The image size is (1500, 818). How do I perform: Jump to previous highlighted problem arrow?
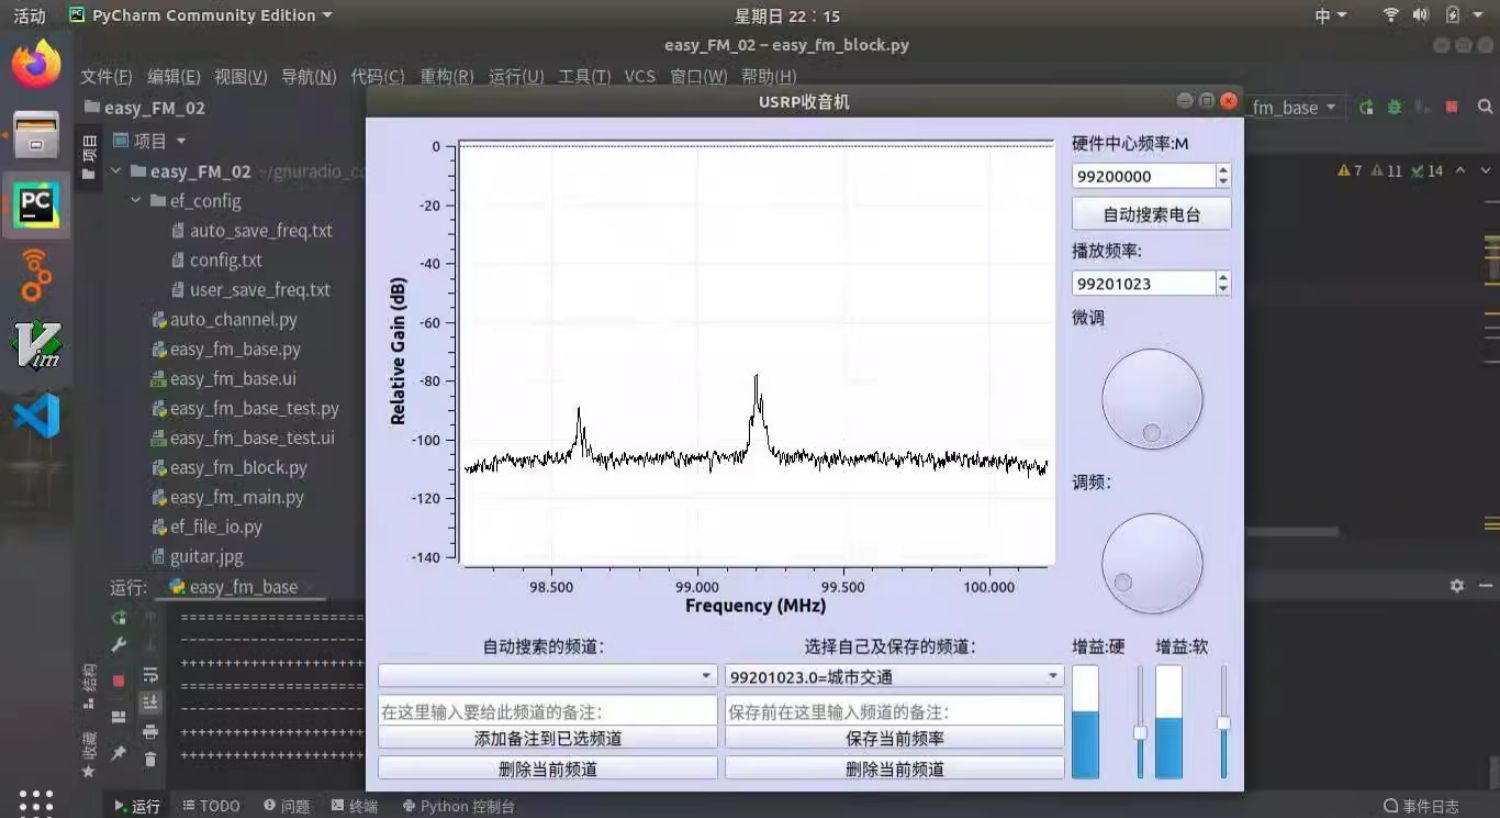click(1461, 171)
